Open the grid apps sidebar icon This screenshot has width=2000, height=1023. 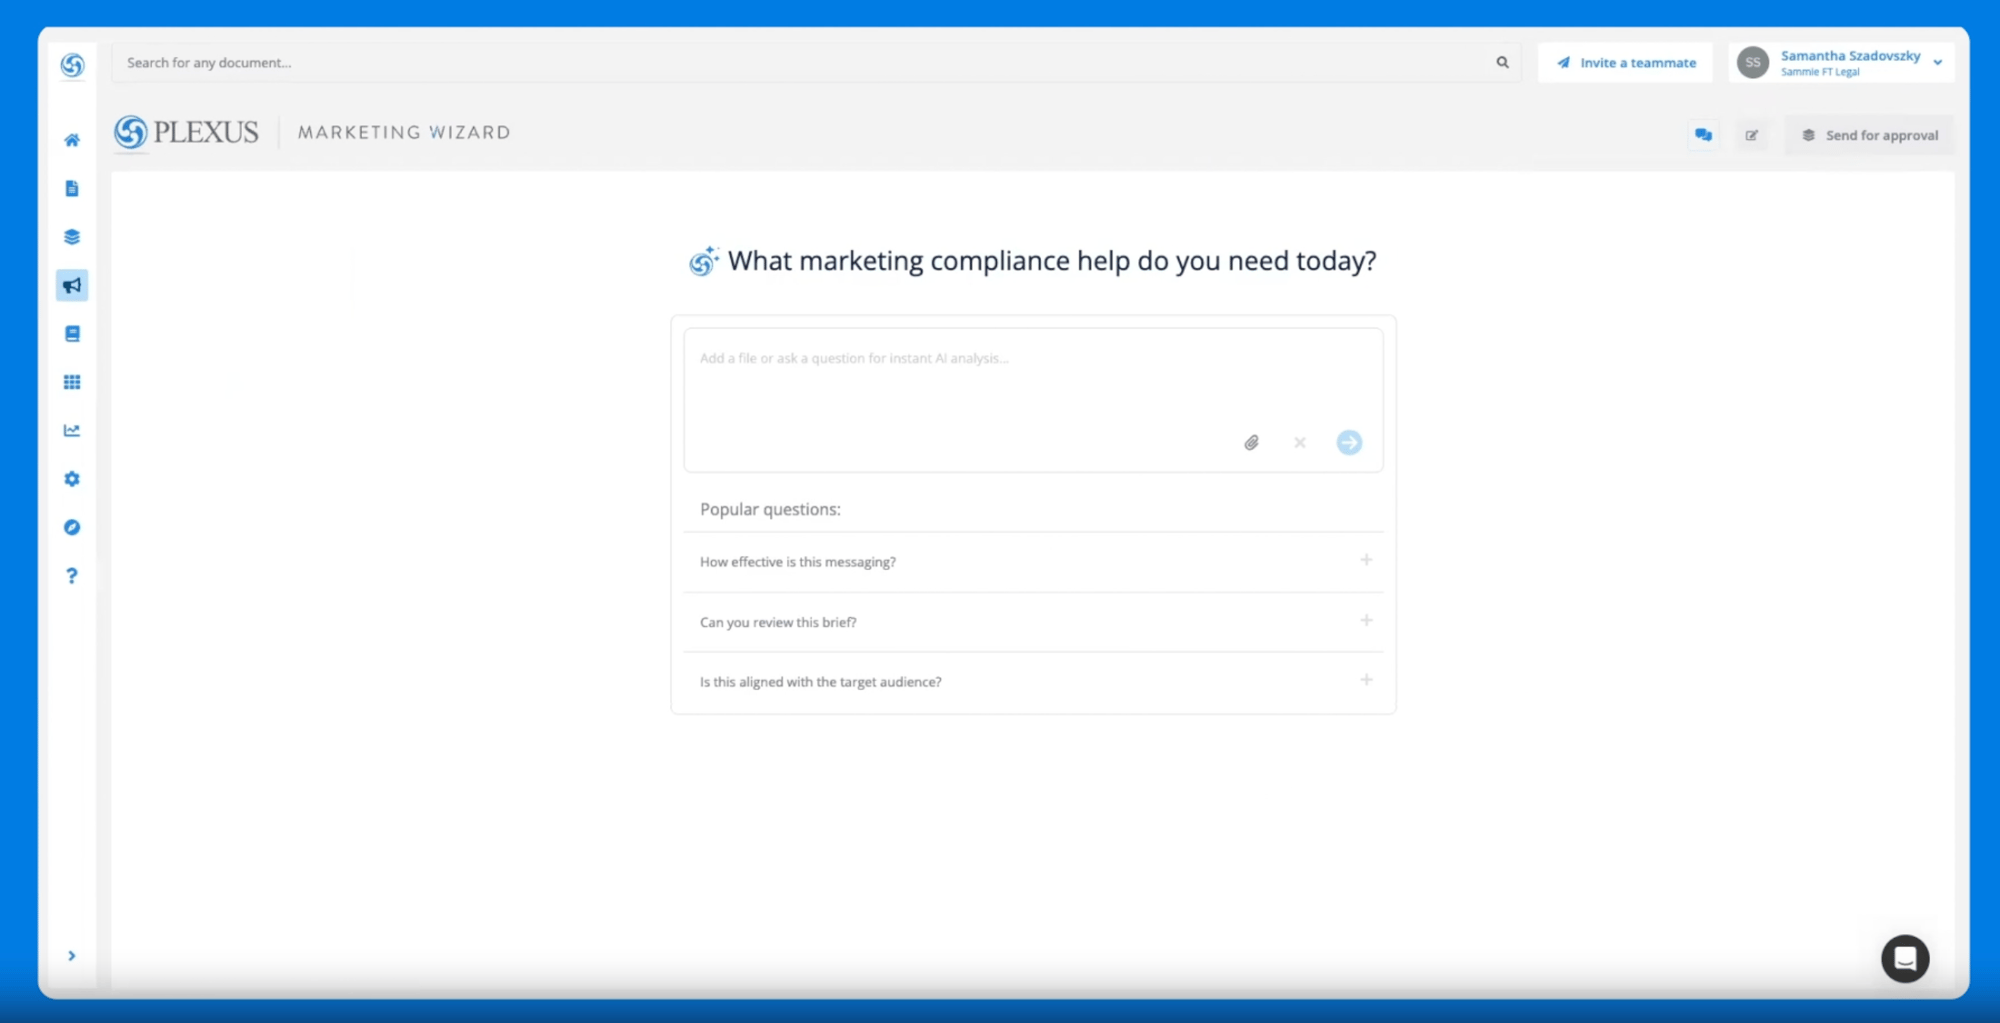point(72,382)
